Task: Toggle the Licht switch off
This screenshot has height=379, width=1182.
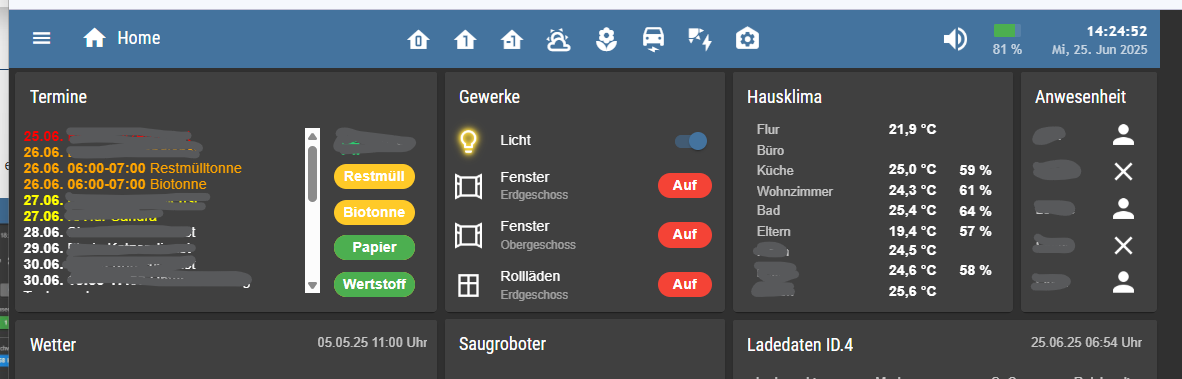Action: [x=691, y=141]
